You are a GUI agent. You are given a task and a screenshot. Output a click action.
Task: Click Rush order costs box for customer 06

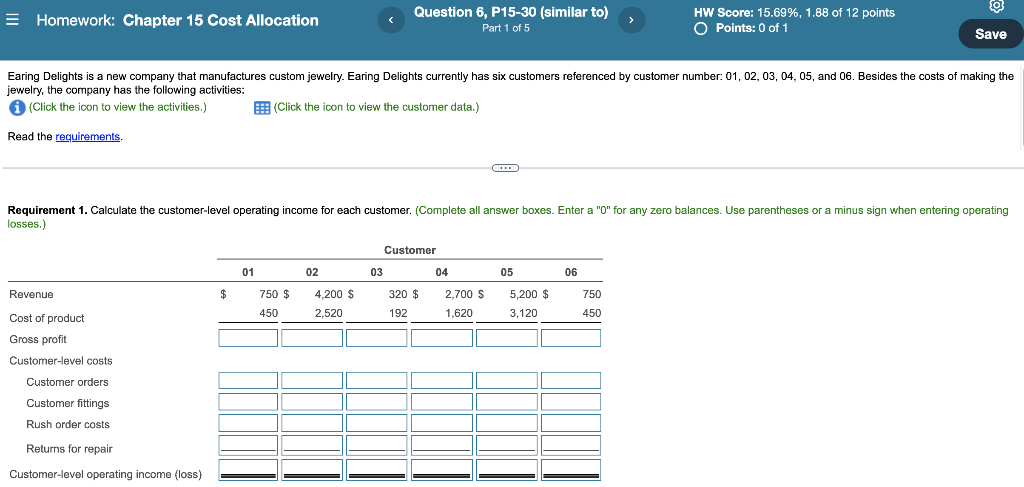(x=571, y=423)
